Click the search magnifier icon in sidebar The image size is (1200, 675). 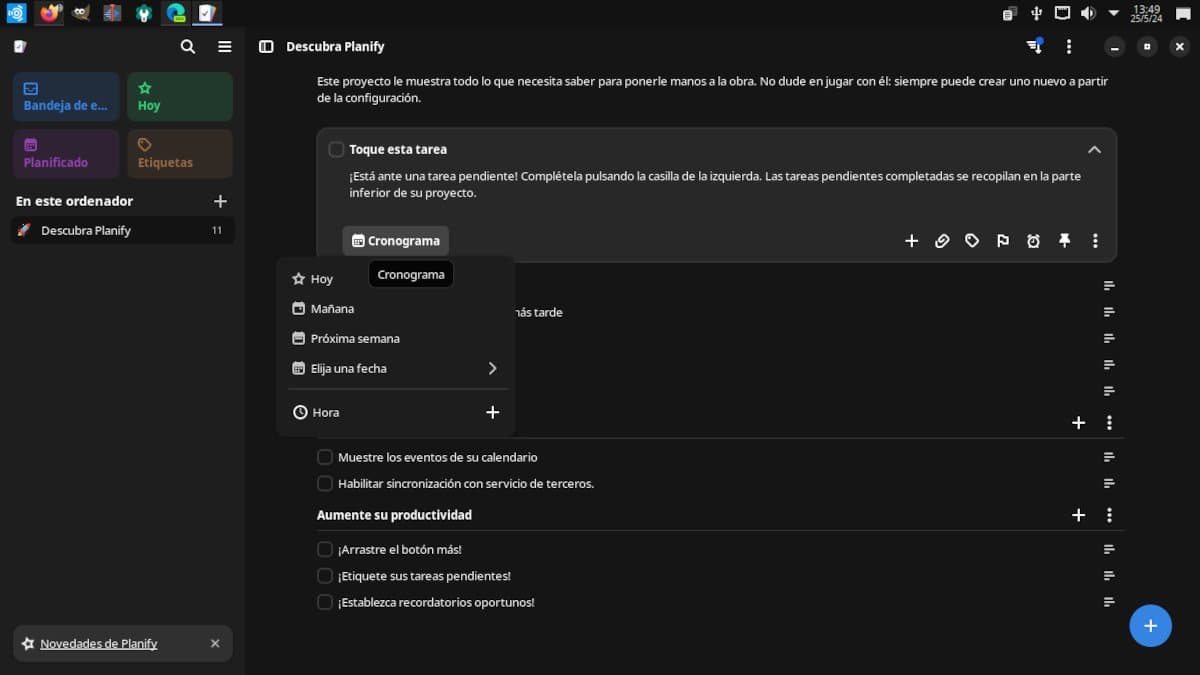187,47
